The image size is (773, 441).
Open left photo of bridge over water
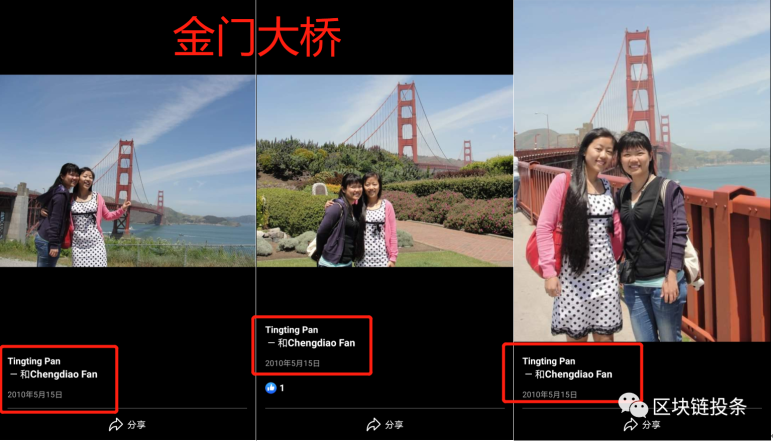pos(128,170)
